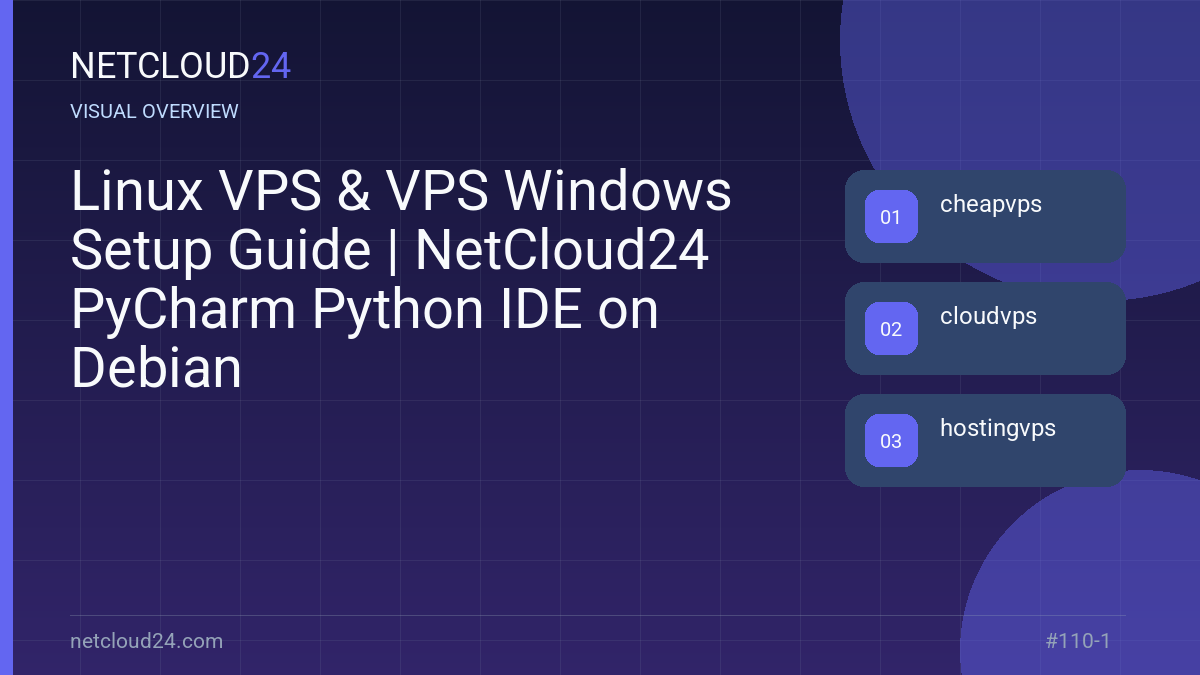Click the NETCLOUD24 logo text
The width and height of the screenshot is (1200, 675).
tap(181, 66)
